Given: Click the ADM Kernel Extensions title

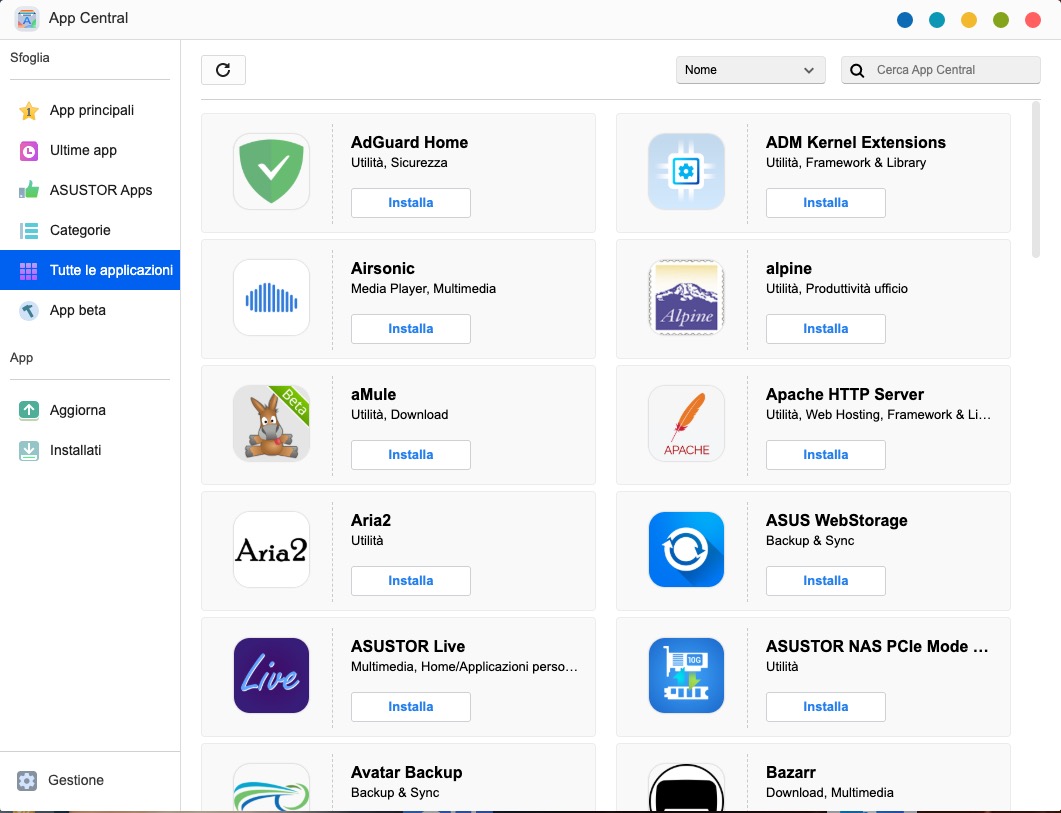Looking at the screenshot, I should pos(855,142).
